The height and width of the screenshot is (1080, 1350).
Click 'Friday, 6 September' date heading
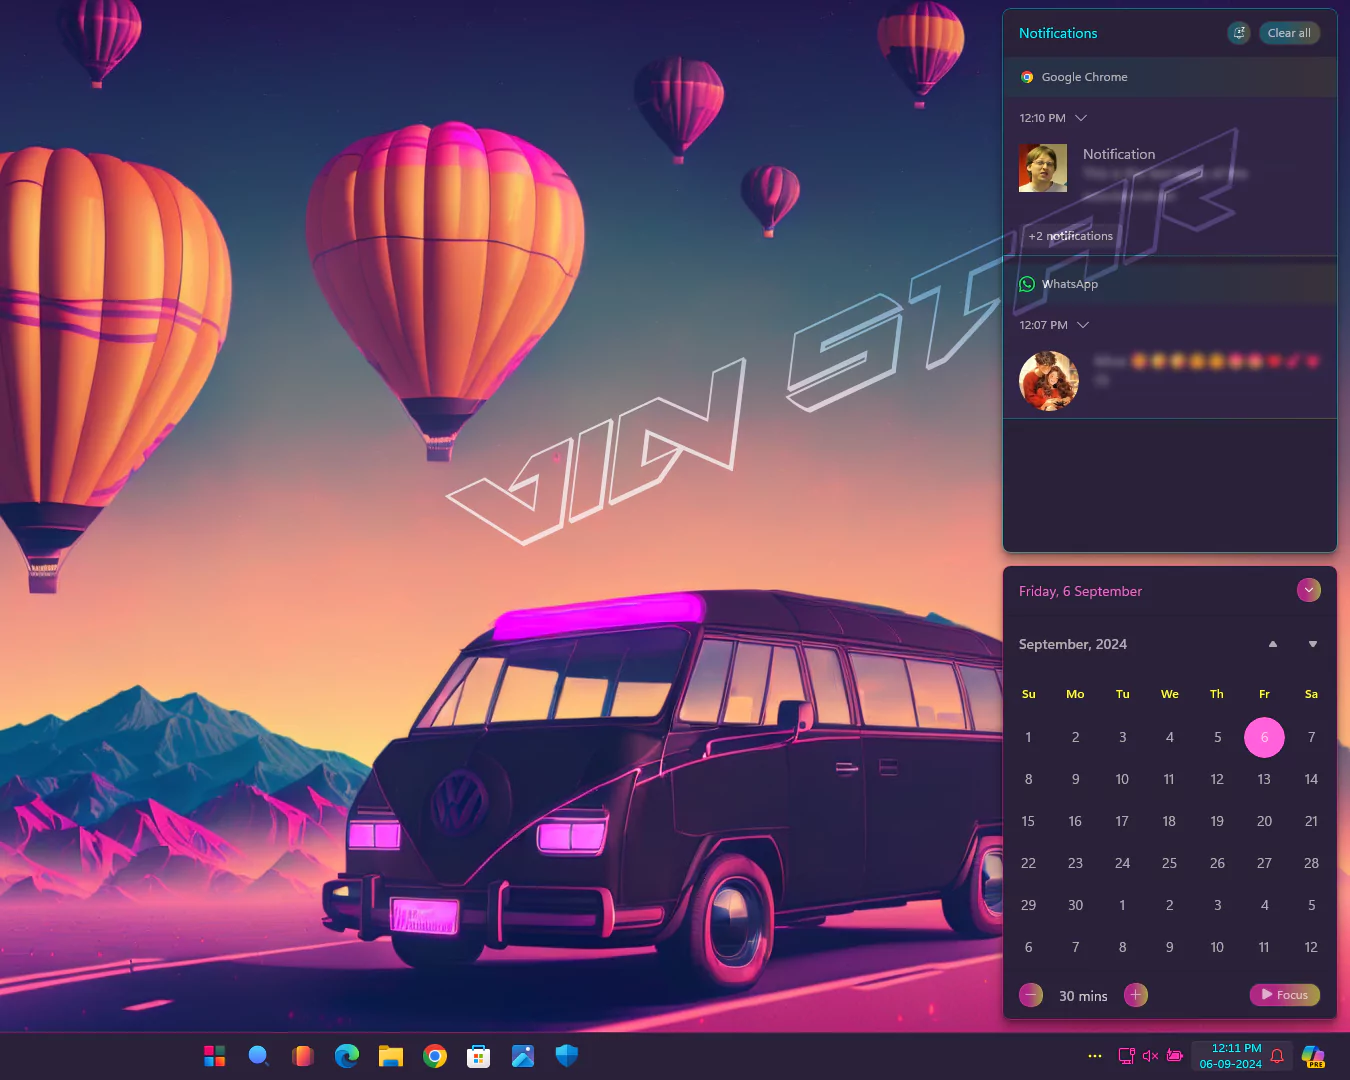point(1080,591)
